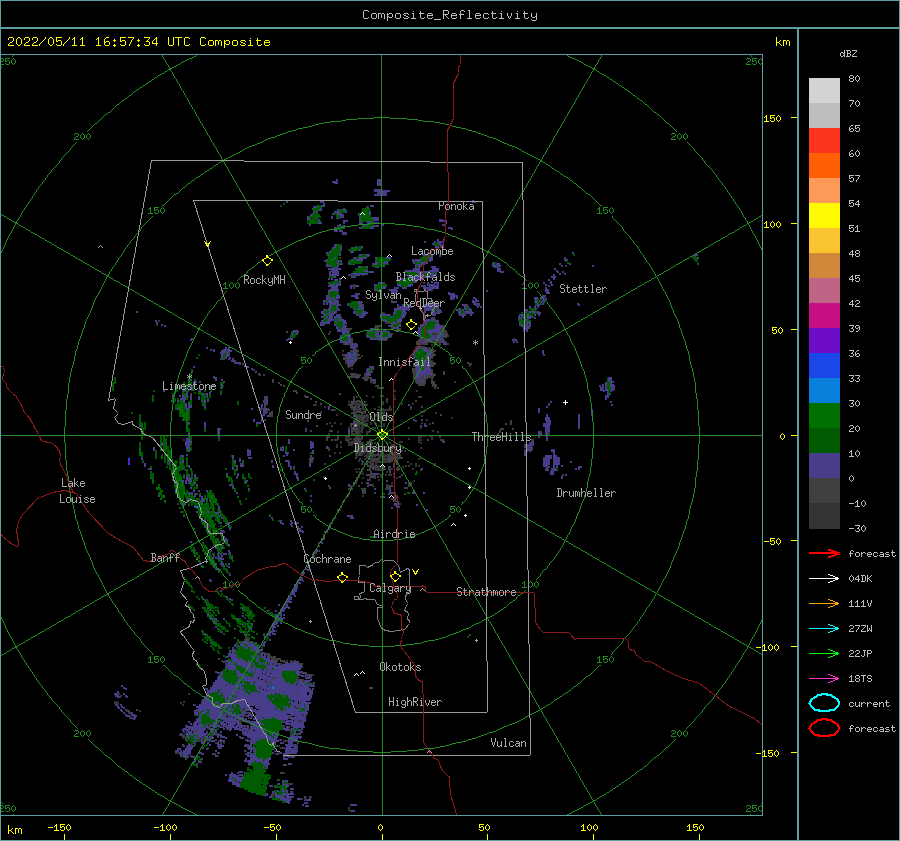Viewport: 900px width, 841px height.
Task: Select the orange 111V arrow icon
Action: pos(824,603)
